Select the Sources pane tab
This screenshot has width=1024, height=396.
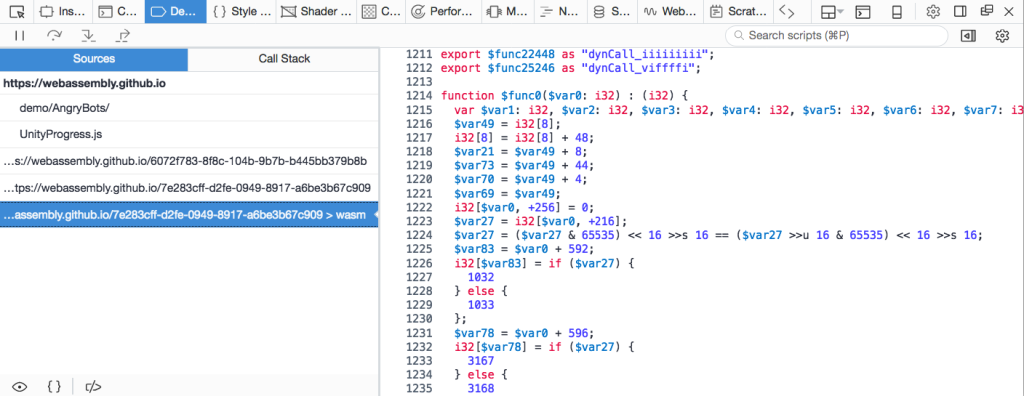[94, 59]
